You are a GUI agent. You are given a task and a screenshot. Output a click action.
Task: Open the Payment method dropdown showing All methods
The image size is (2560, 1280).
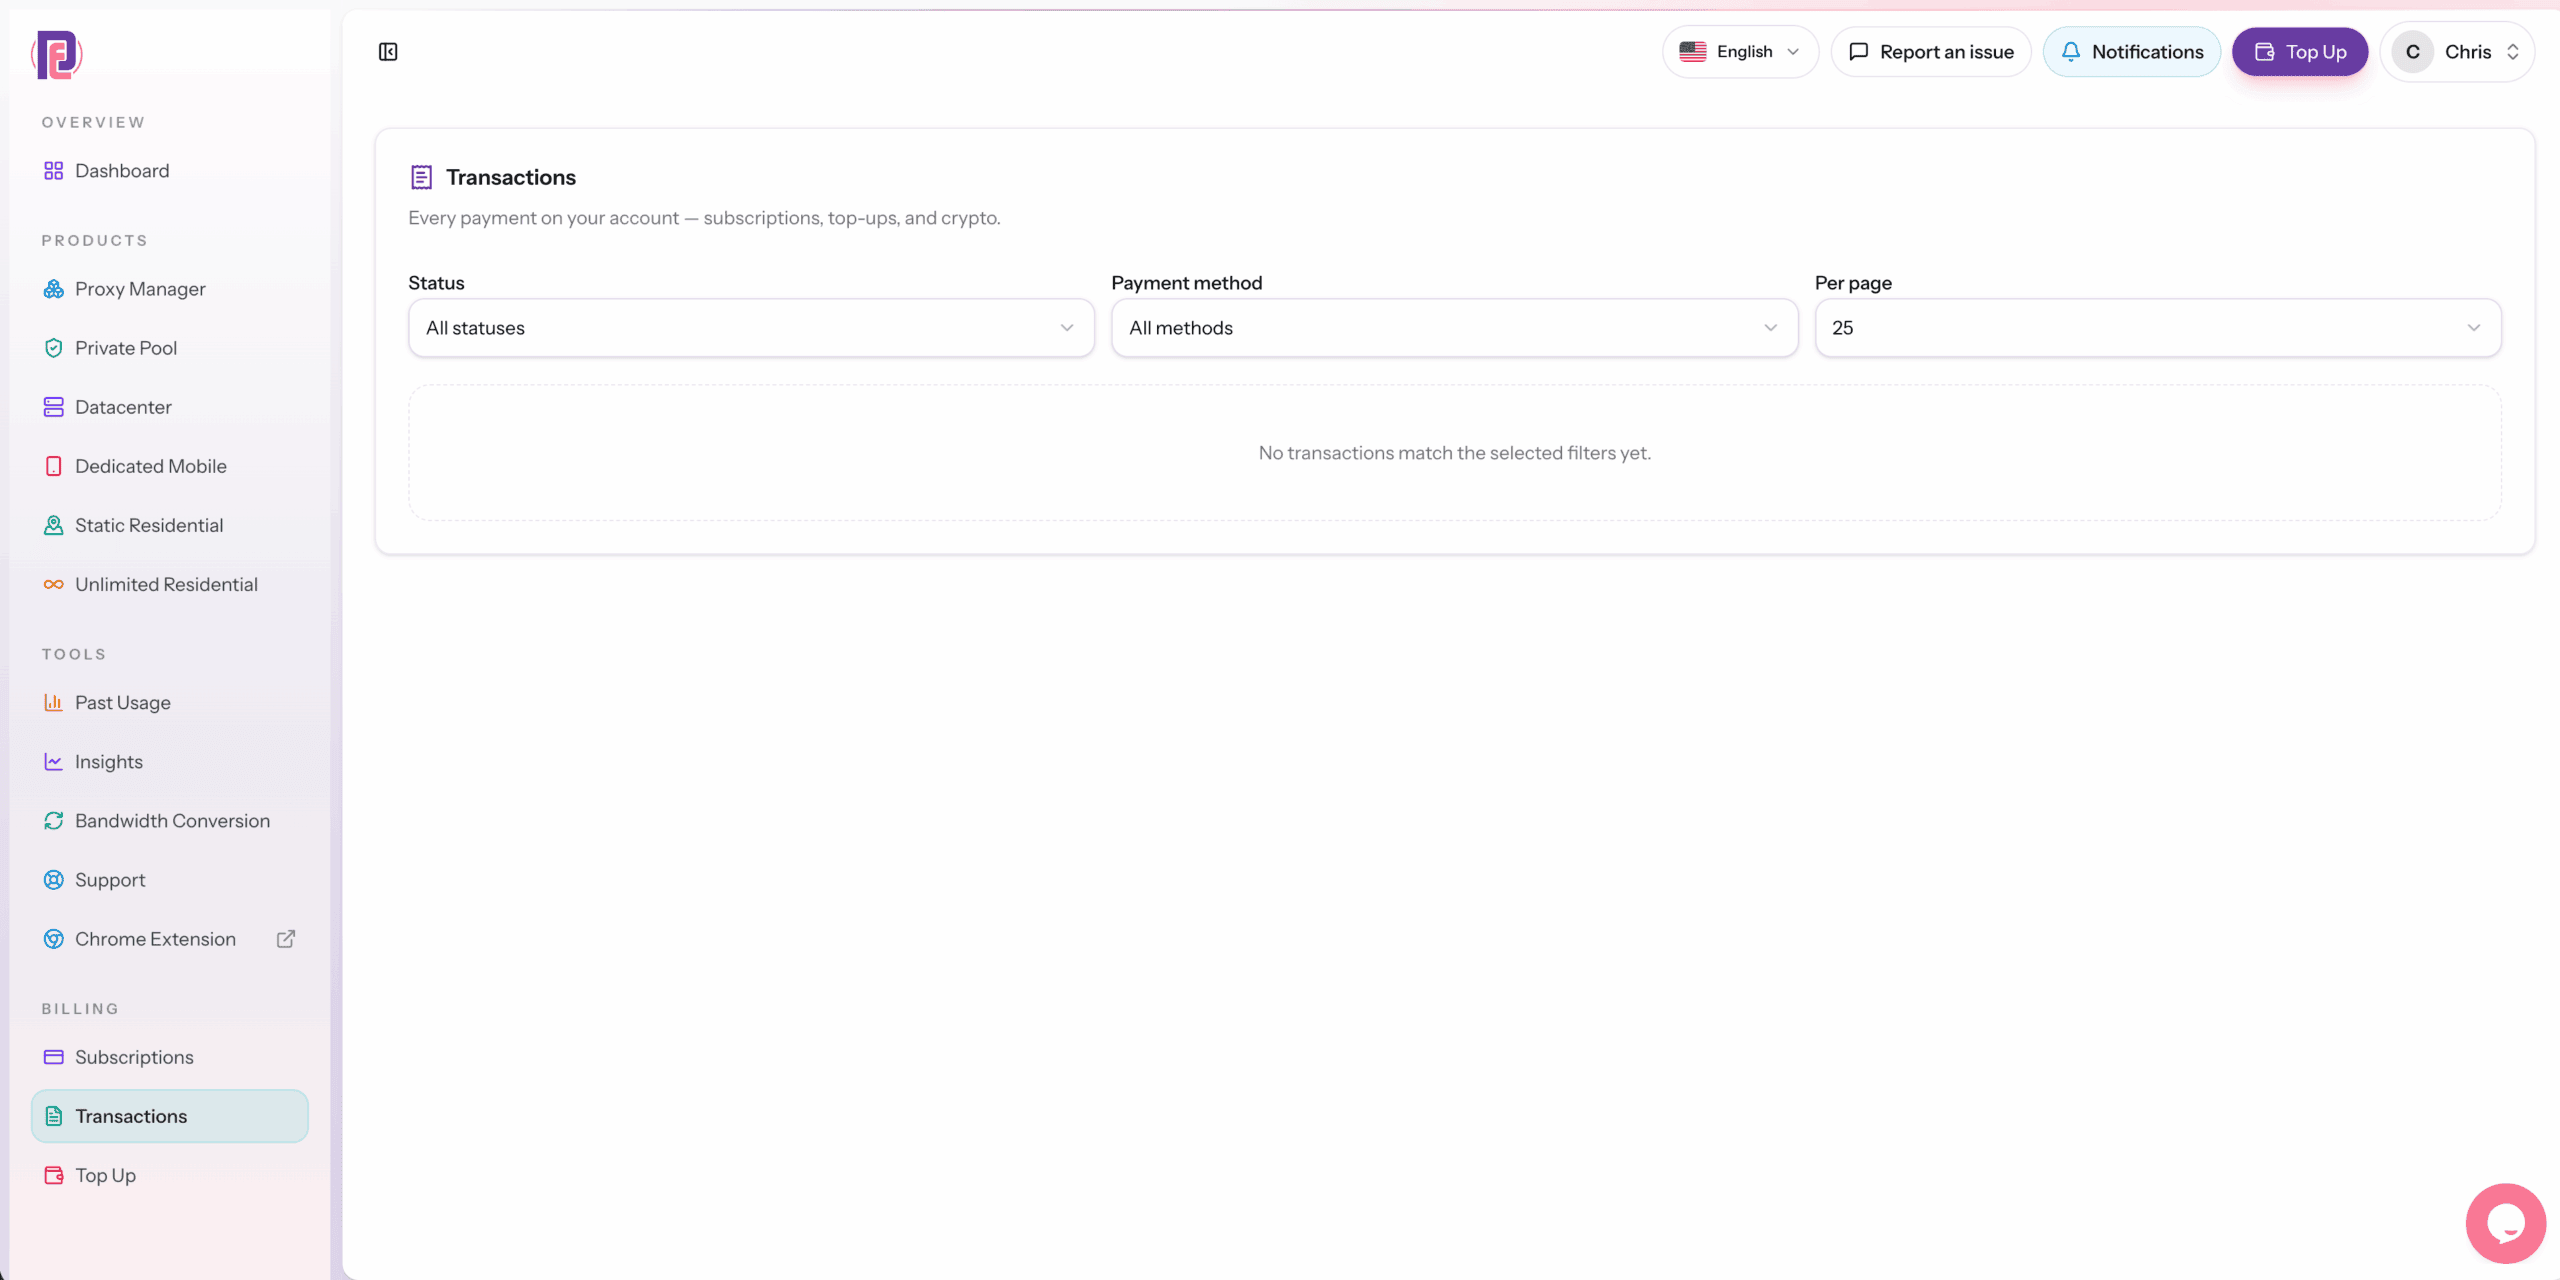1454,328
